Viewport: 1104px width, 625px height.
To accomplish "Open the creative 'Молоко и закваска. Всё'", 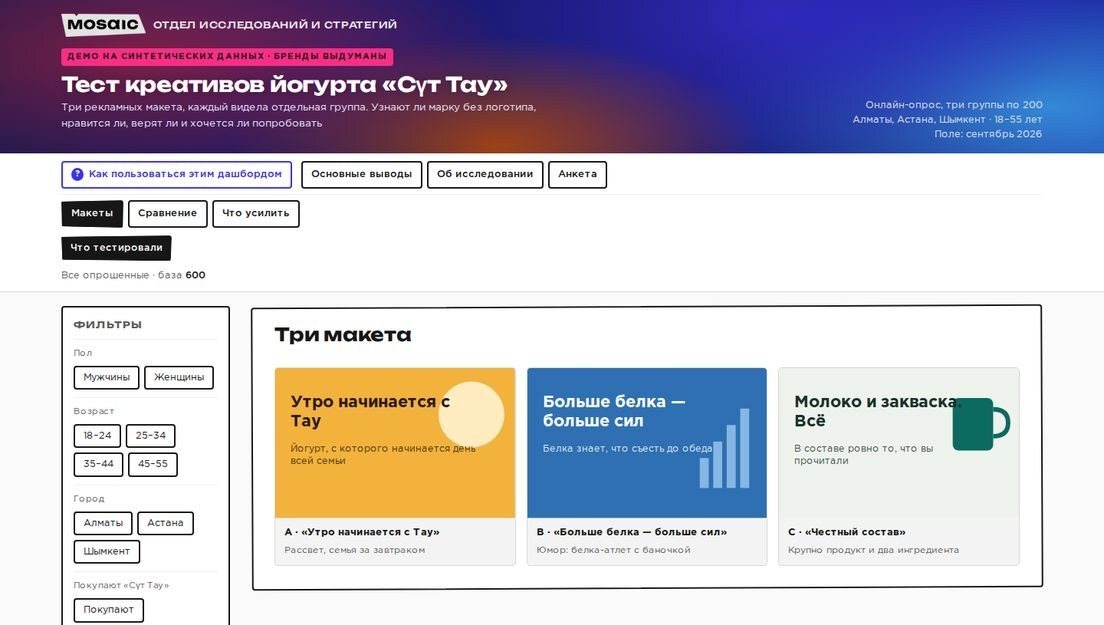I will pos(899,443).
